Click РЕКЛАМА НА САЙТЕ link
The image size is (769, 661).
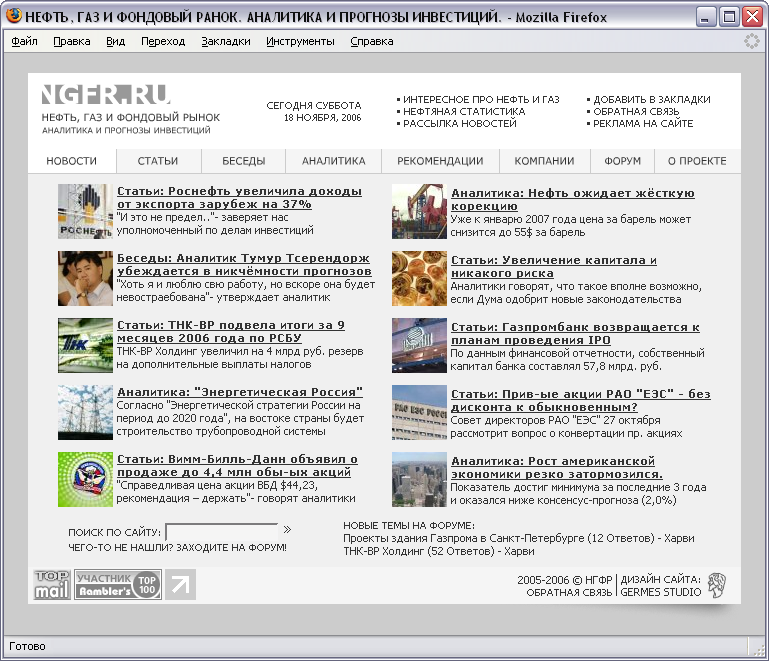coord(643,124)
